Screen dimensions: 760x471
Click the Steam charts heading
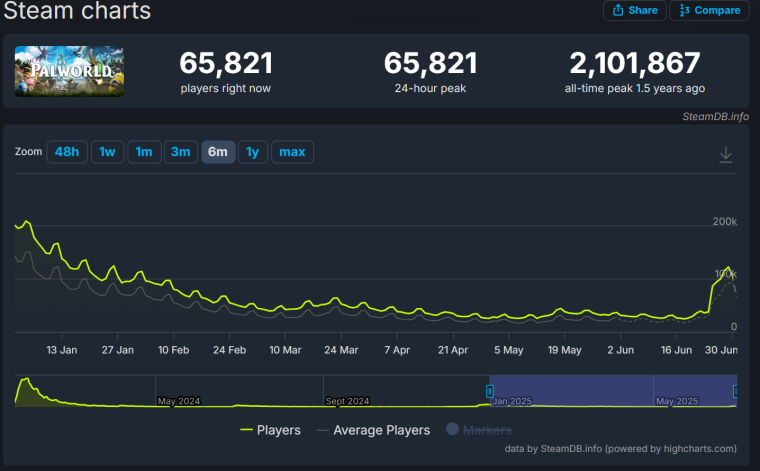click(x=77, y=10)
